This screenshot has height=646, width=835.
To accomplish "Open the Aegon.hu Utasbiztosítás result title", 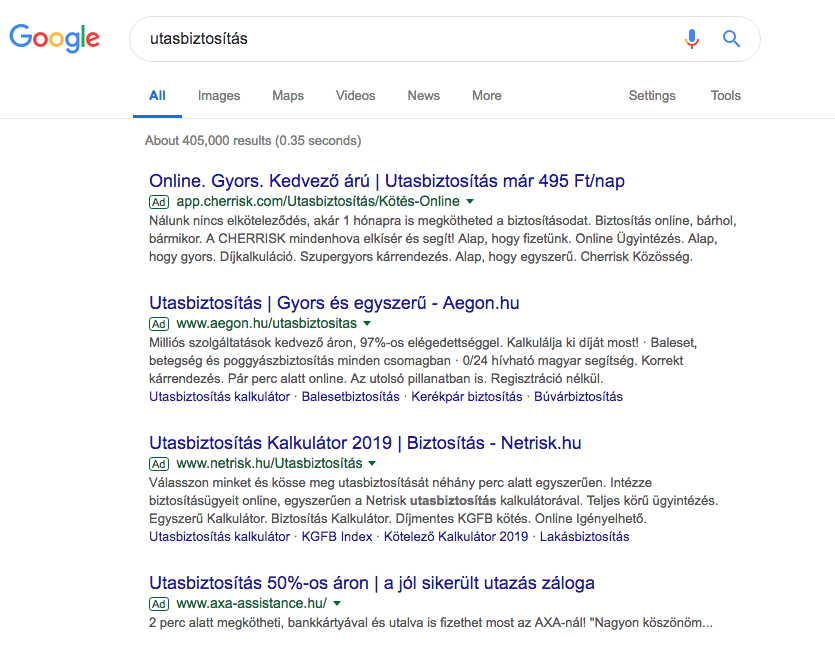I will click(334, 302).
